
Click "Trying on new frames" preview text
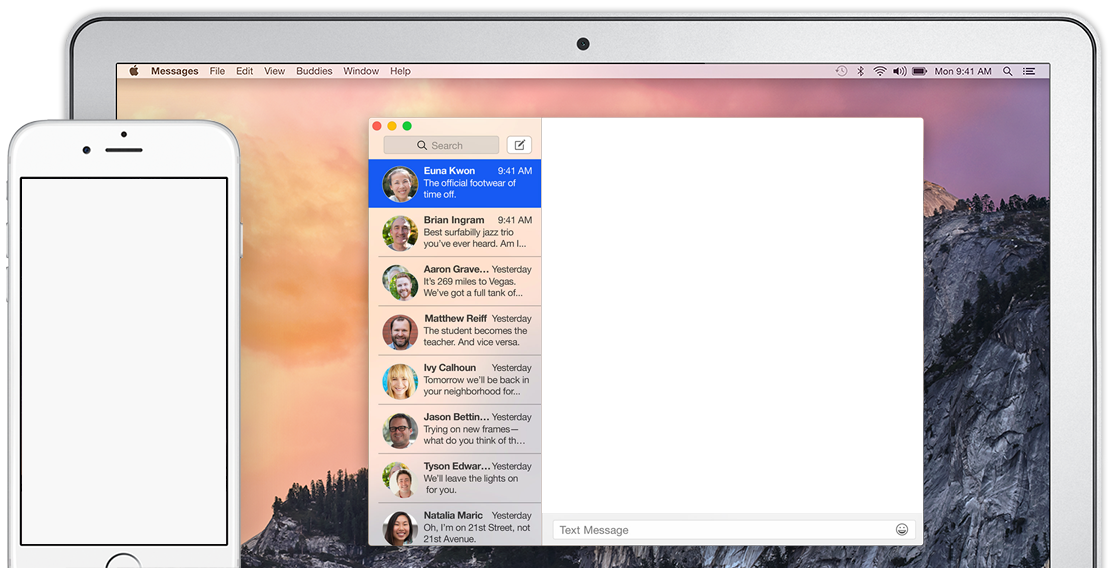(475, 435)
